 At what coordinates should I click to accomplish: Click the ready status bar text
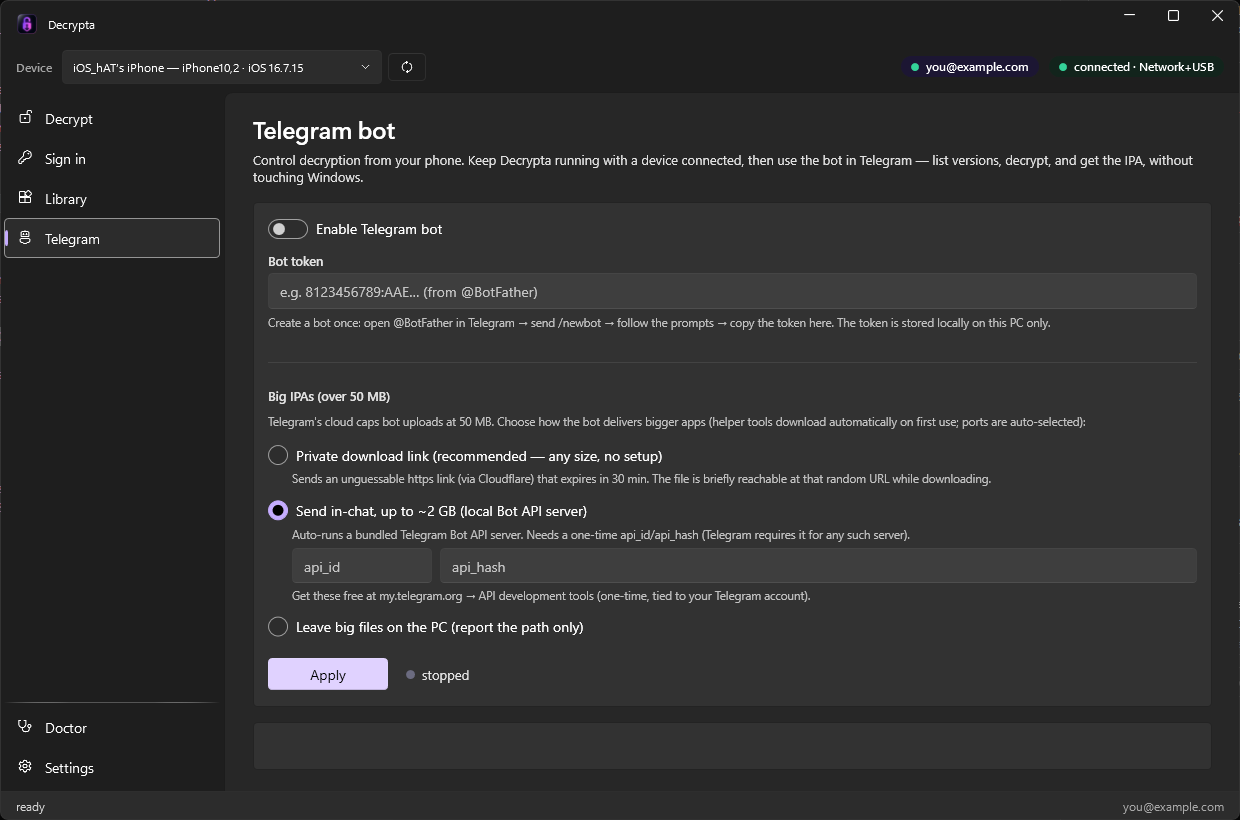(x=30, y=807)
